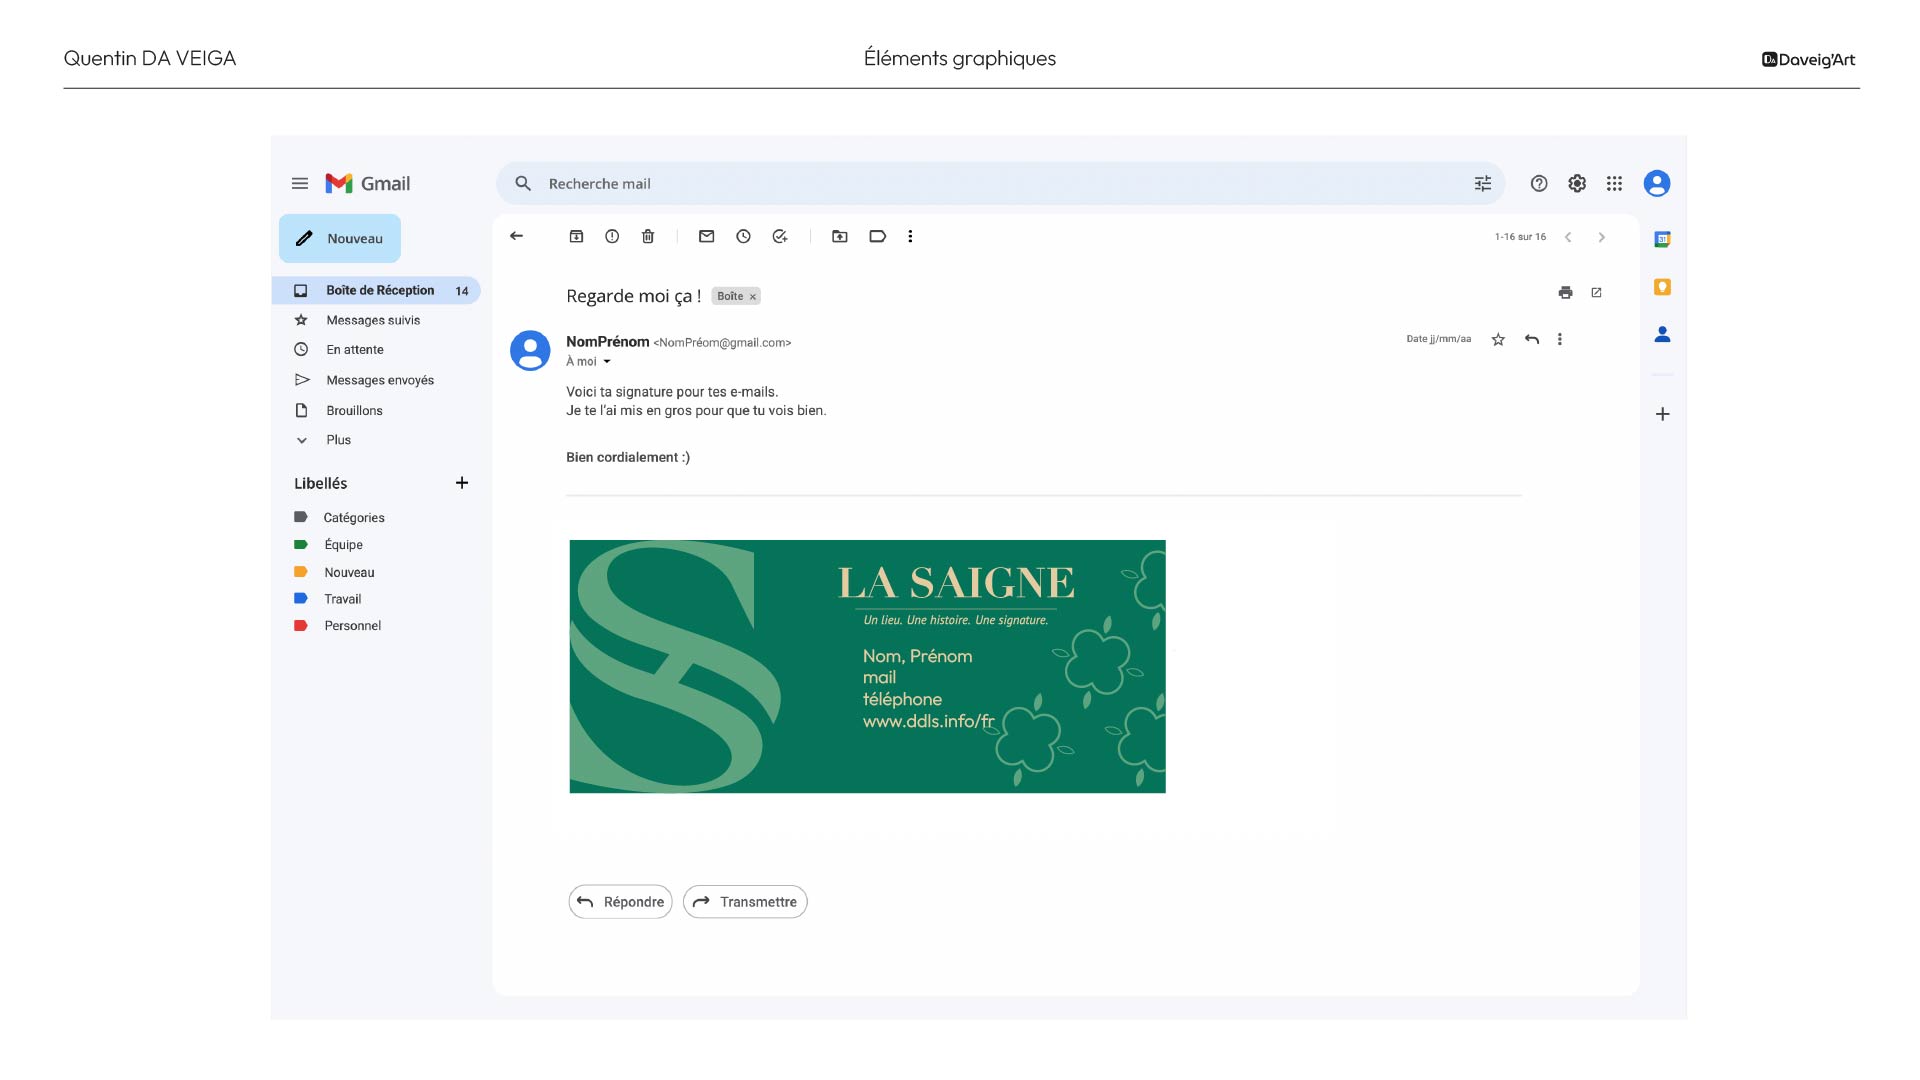The height and width of the screenshot is (1080, 1920).
Task: Add email to Tasks
Action: [780, 236]
